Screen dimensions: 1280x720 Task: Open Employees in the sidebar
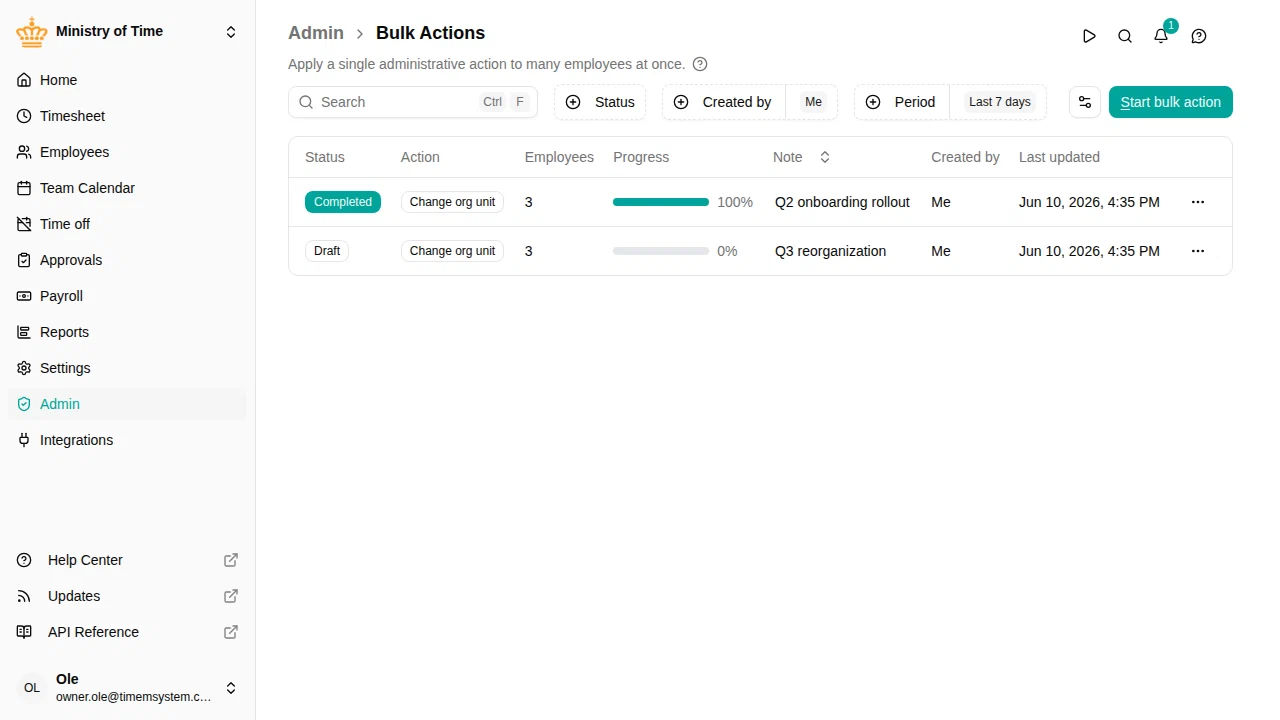pyautogui.click(x=128, y=152)
